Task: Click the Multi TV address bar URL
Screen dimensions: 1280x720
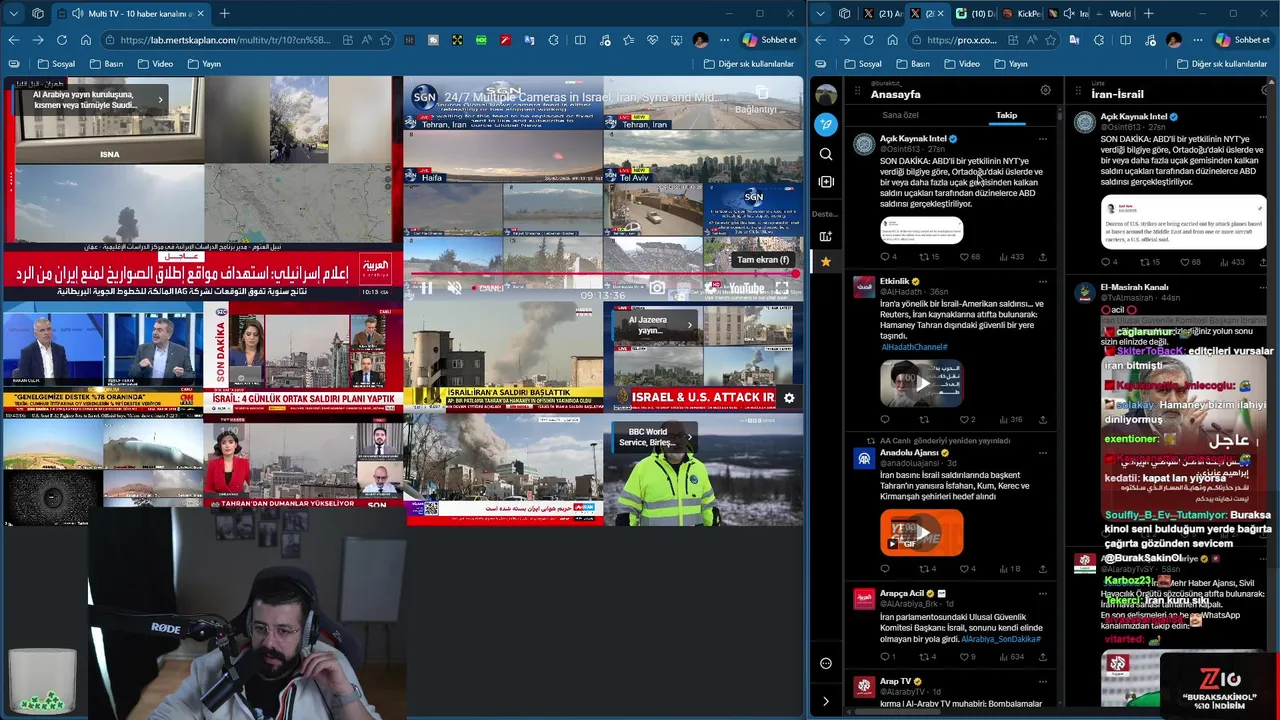Action: click(x=225, y=40)
